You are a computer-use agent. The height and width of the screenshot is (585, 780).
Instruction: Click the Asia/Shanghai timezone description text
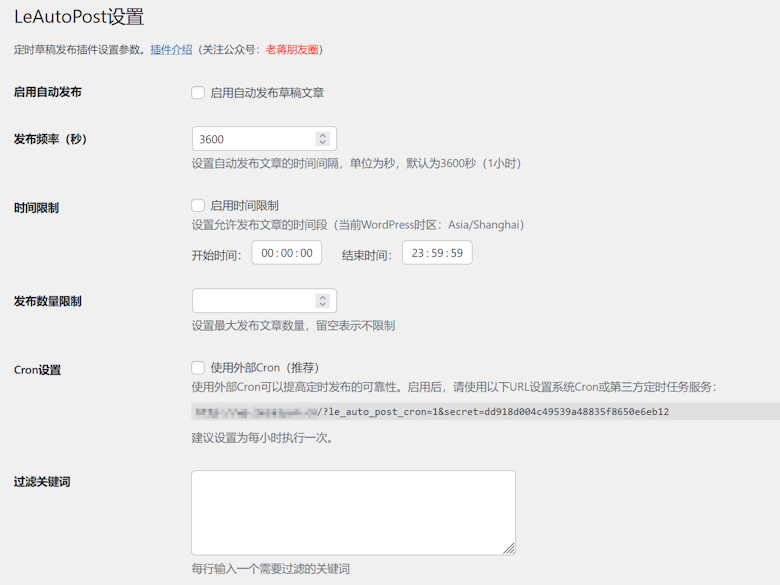358,225
